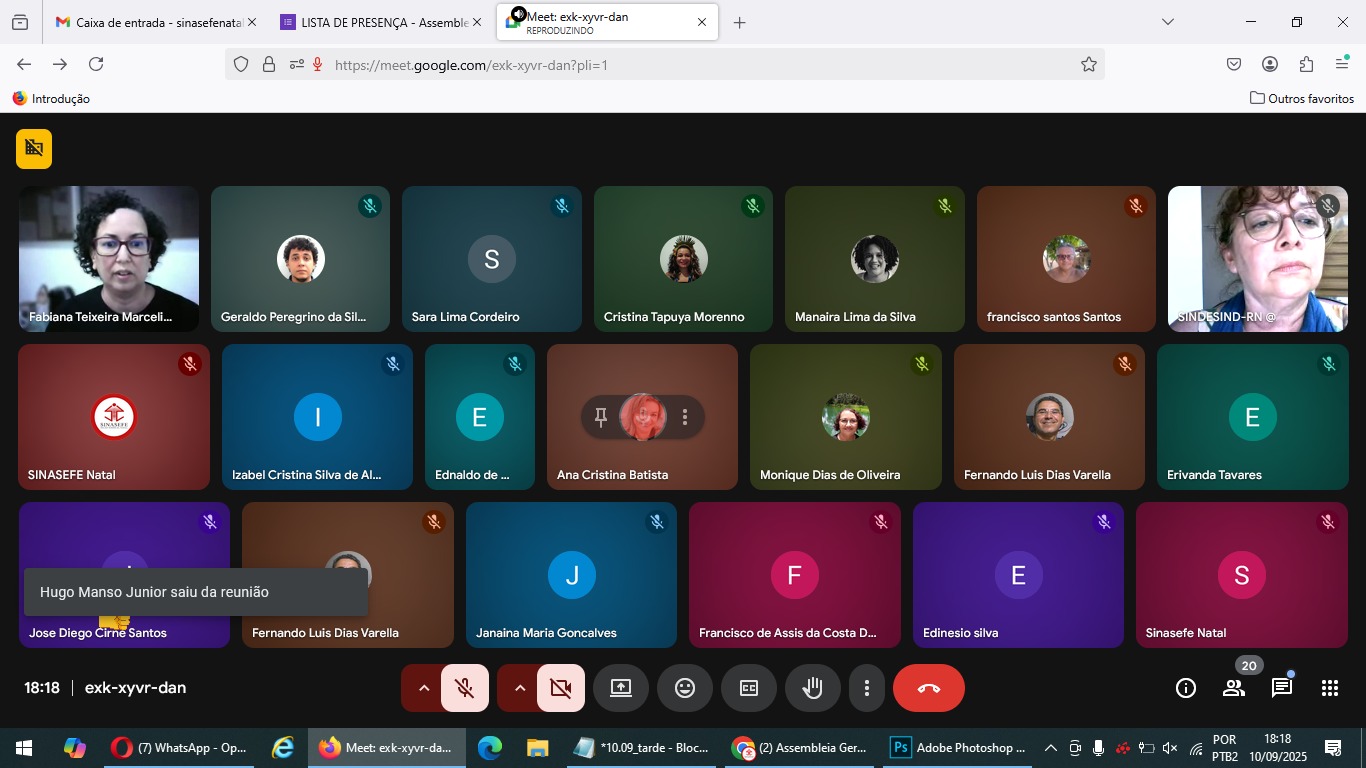
Task: Open Adobe Photoshop from the taskbar
Action: click(958, 748)
